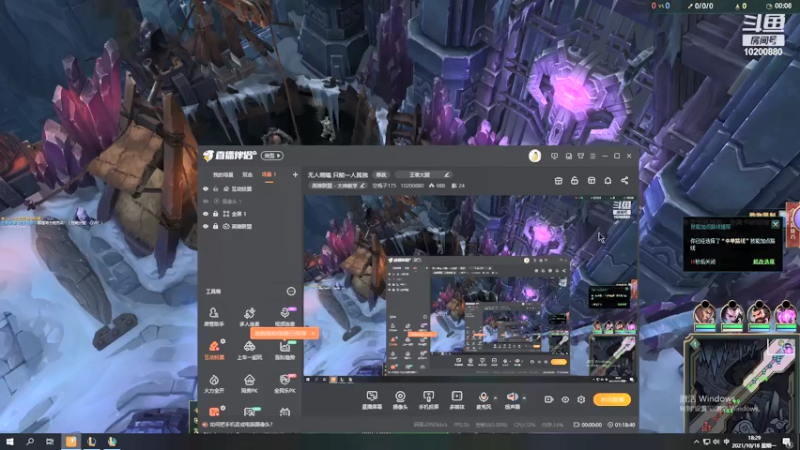Toggle visibility of the fullscreen 1 source
The image size is (800, 450).
coord(206,214)
